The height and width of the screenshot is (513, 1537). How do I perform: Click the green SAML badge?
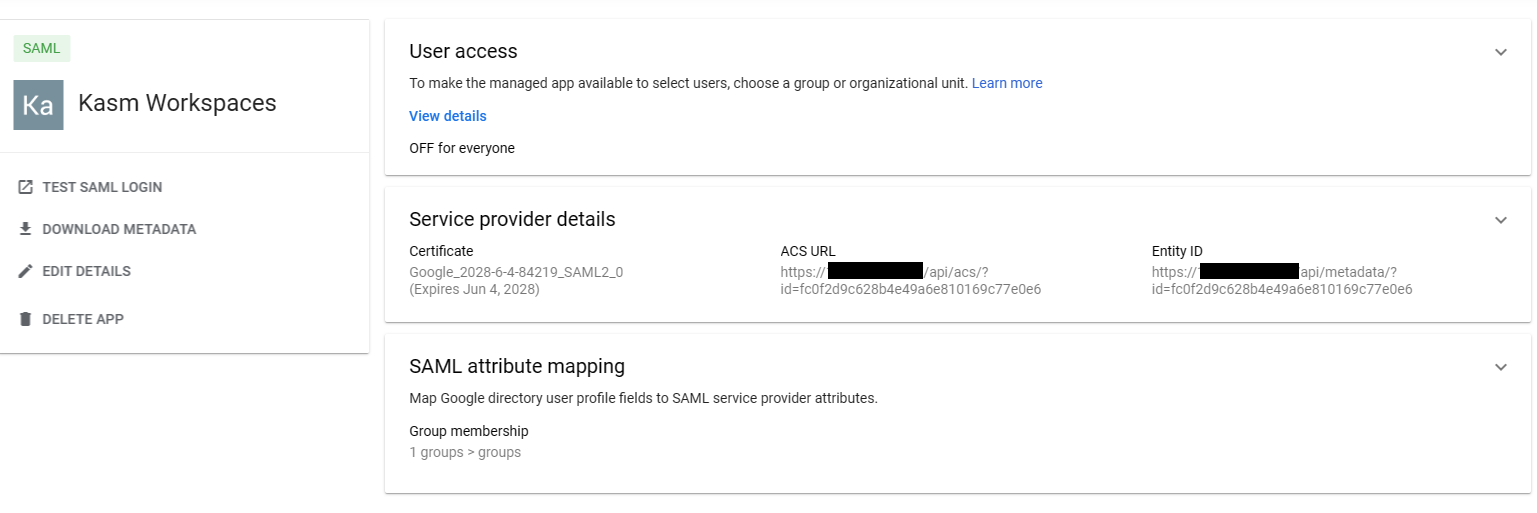[x=41, y=48]
